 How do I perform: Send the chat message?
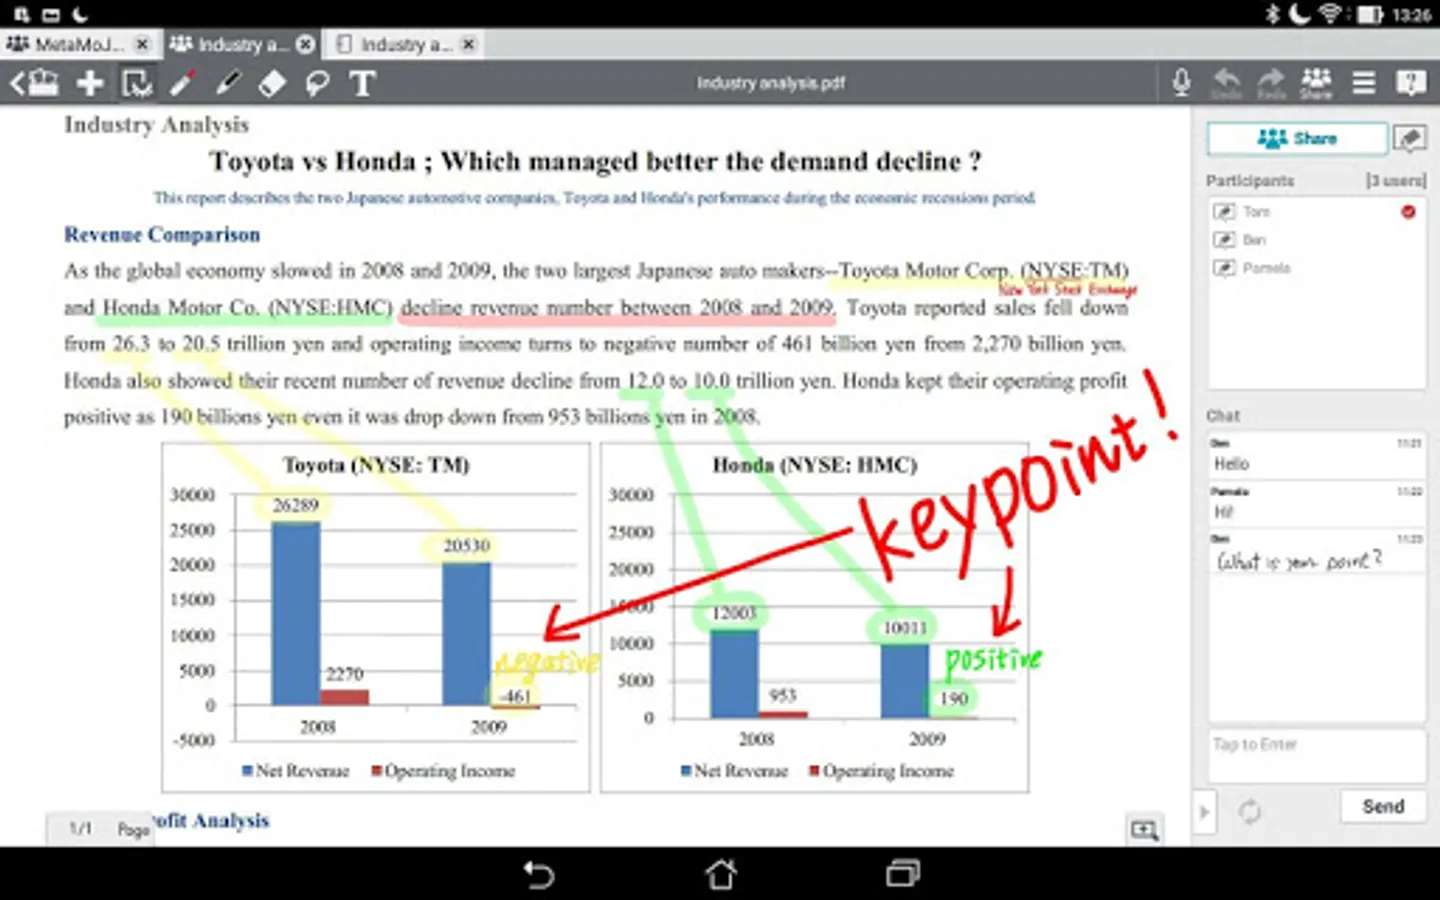[x=1383, y=806]
